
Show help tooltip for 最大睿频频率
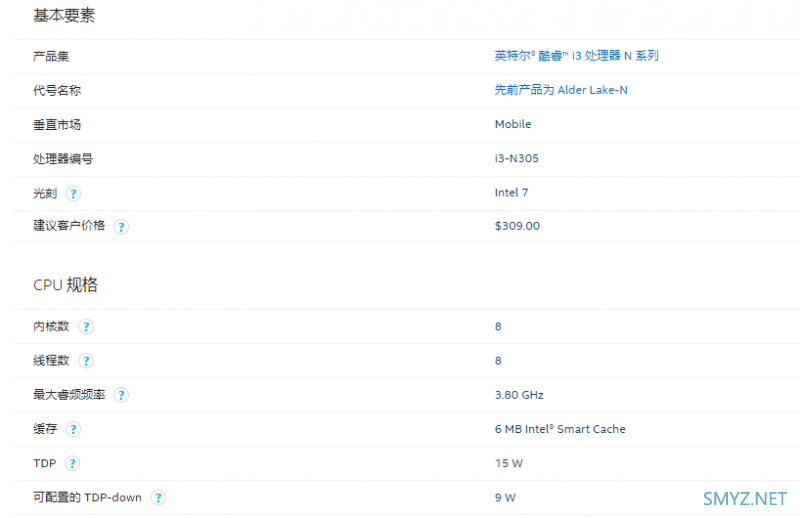pos(121,394)
